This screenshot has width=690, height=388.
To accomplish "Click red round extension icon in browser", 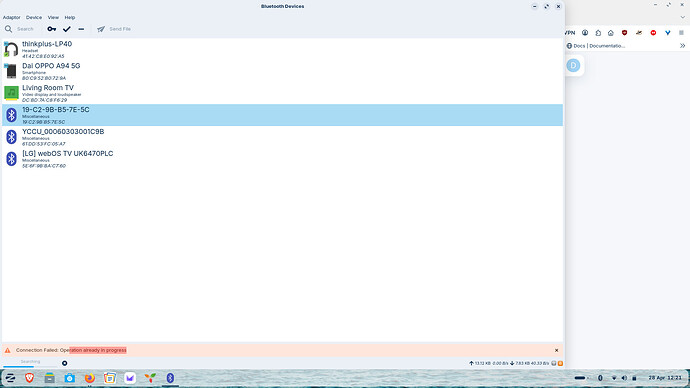I will 653,33.
